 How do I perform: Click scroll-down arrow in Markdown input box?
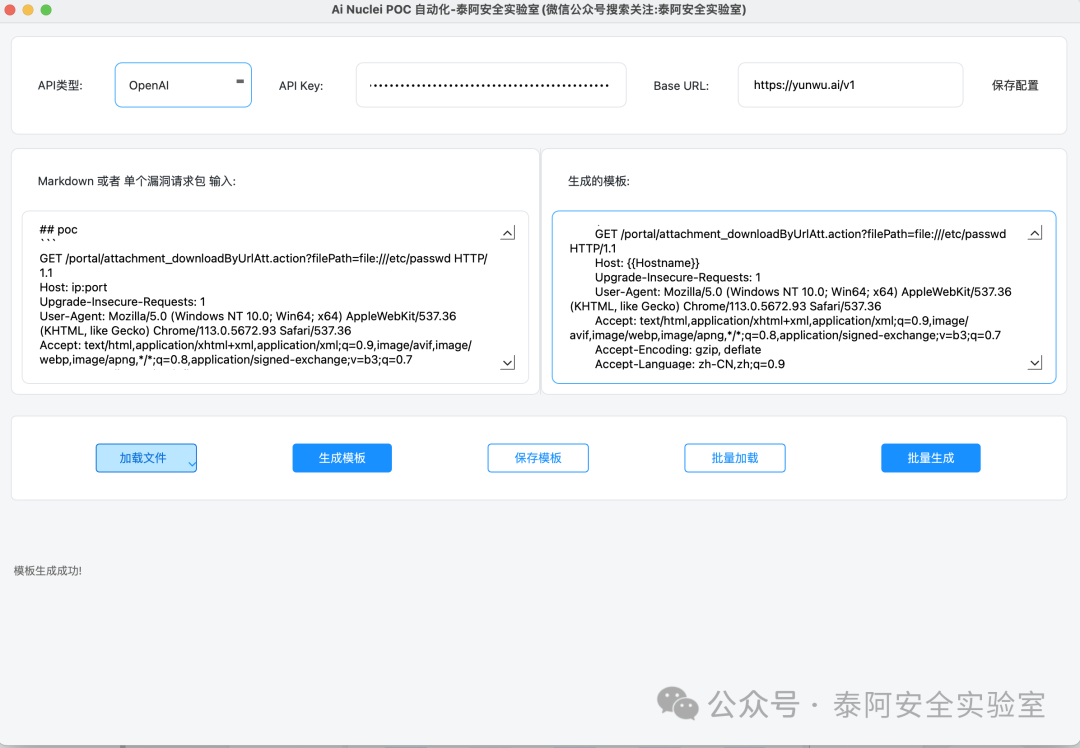pyautogui.click(x=508, y=362)
